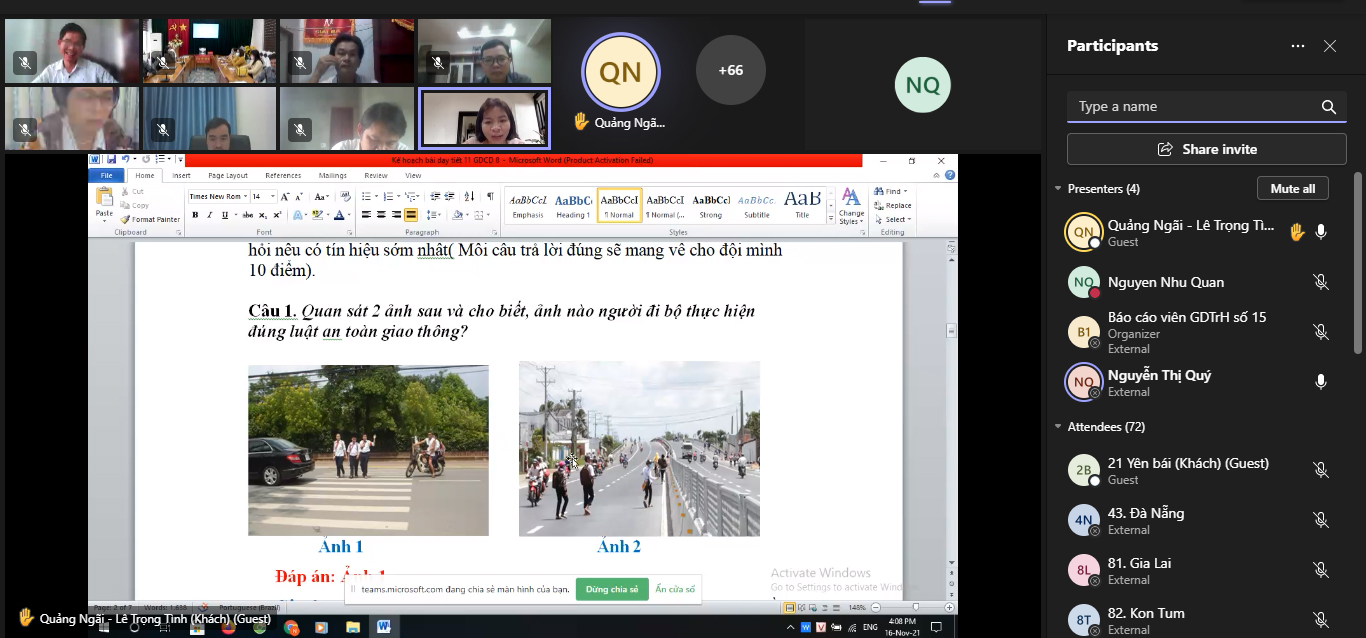Open the Select dropdown in Editing group
This screenshot has height=638, width=1366.
pos(892,219)
